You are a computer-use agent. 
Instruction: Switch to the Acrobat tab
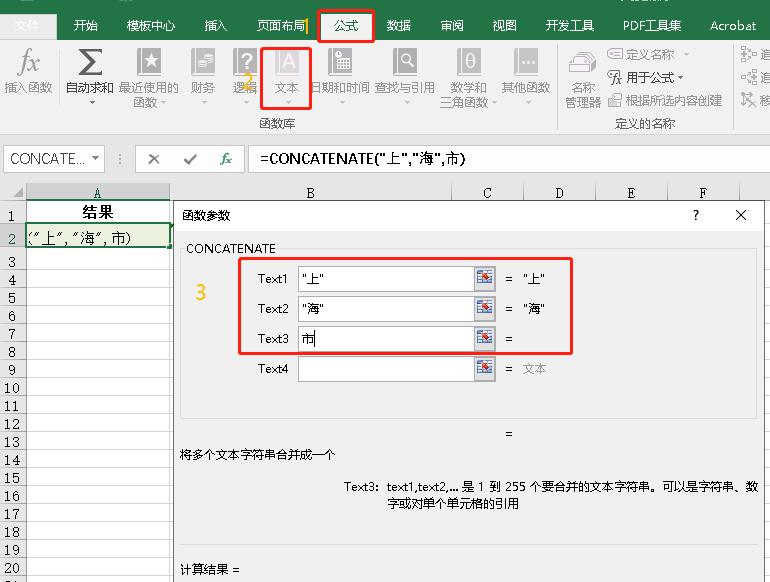click(x=733, y=26)
